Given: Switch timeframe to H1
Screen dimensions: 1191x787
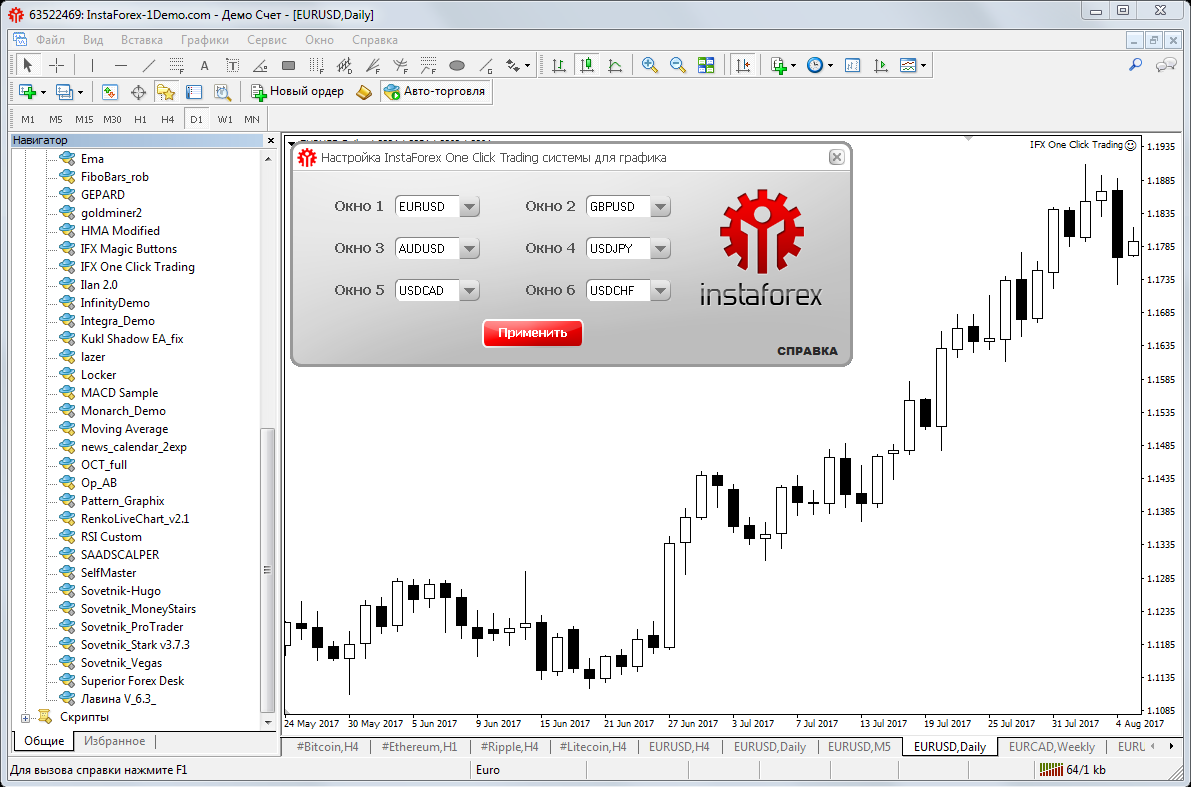Looking at the screenshot, I should pyautogui.click(x=141, y=119).
